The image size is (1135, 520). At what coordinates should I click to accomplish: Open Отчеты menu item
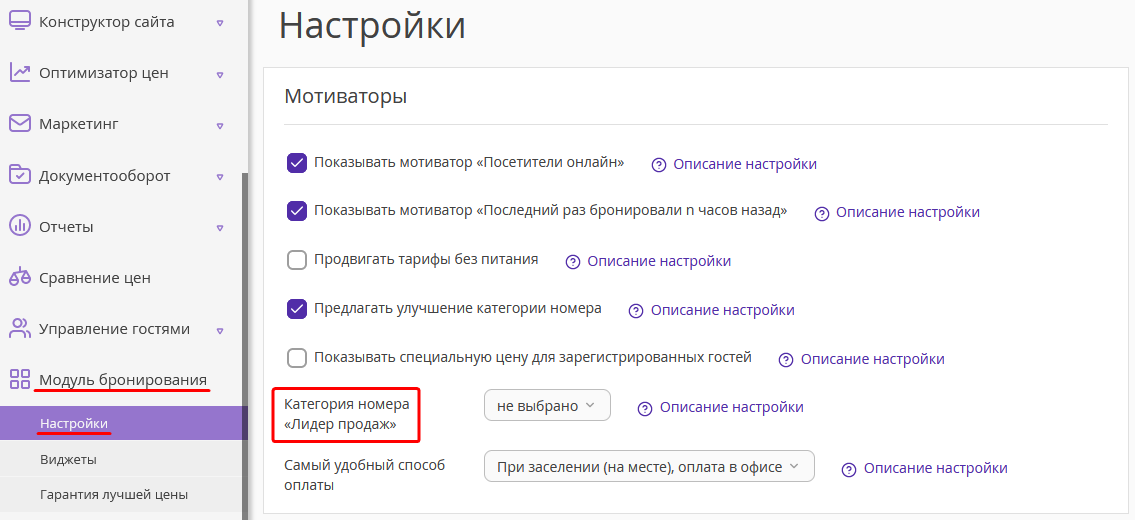[x=66, y=227]
